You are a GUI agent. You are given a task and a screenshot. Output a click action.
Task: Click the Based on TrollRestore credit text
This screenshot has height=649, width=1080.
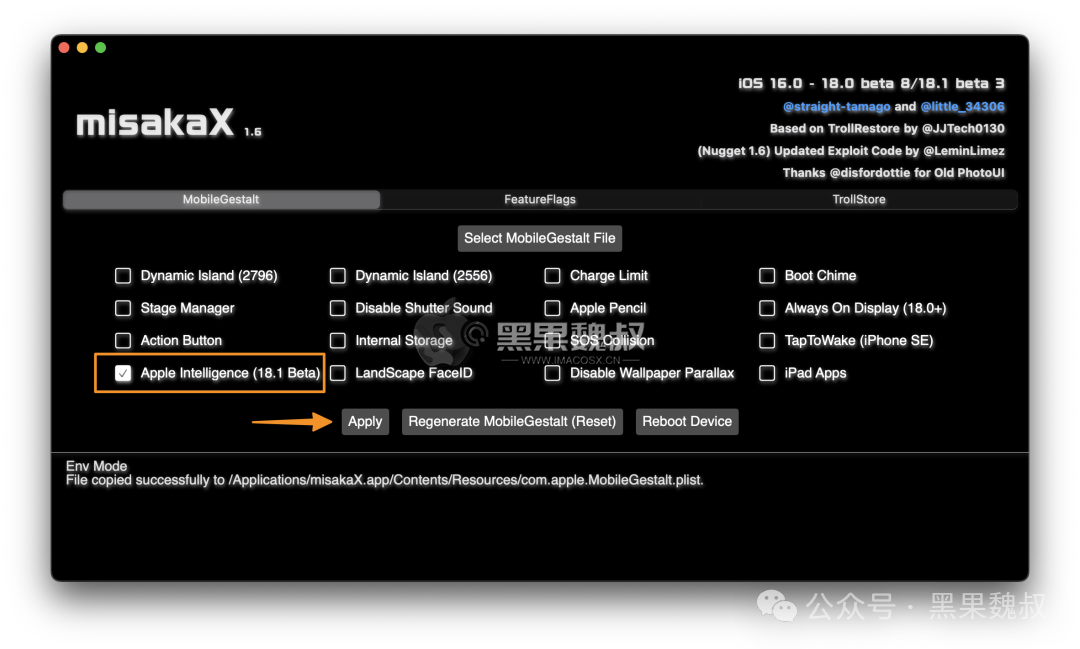[886, 129]
